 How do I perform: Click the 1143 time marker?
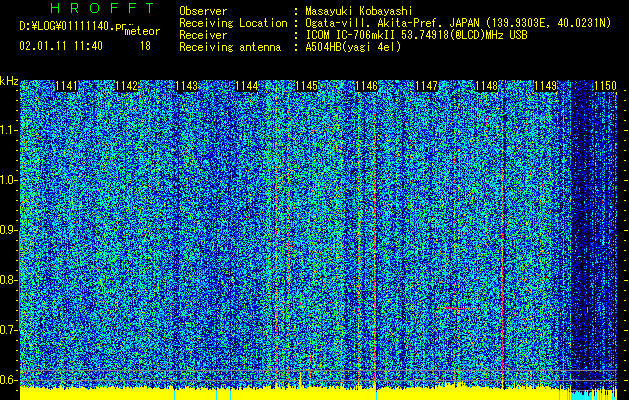click(x=187, y=86)
